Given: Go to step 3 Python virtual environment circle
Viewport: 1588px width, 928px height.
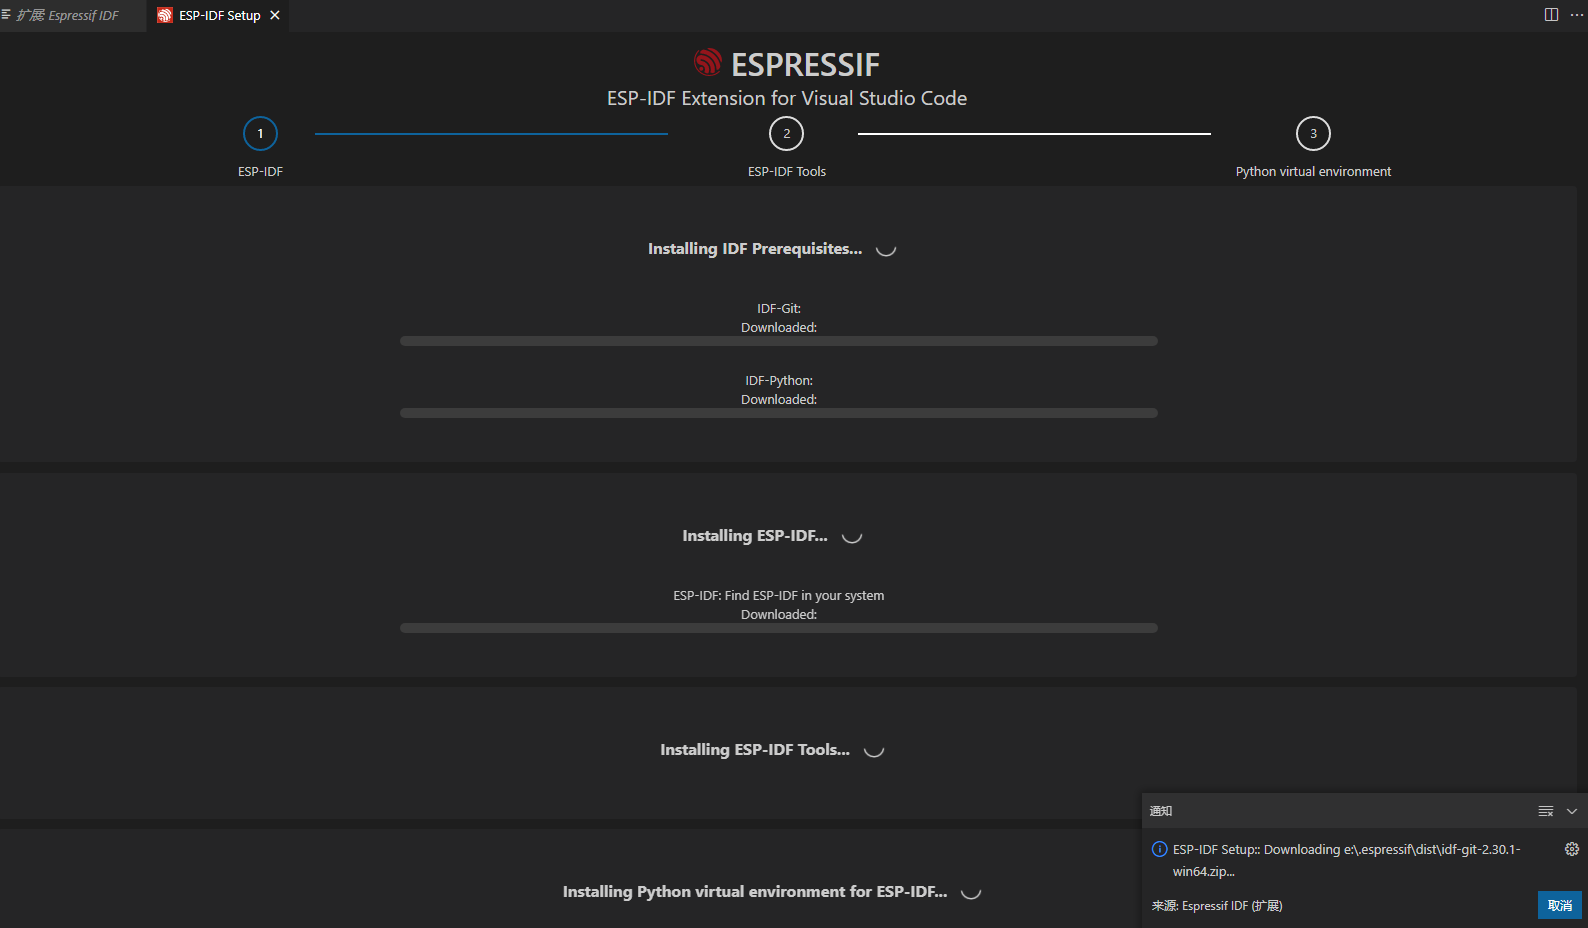Looking at the screenshot, I should [x=1313, y=133].
